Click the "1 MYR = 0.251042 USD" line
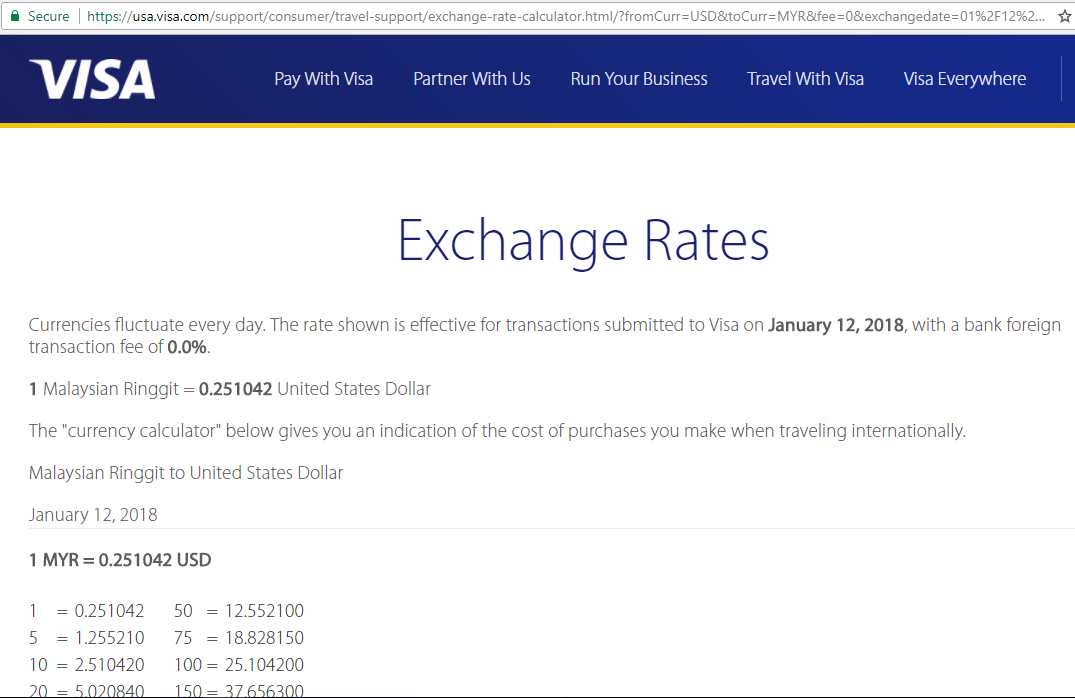 (x=120, y=560)
